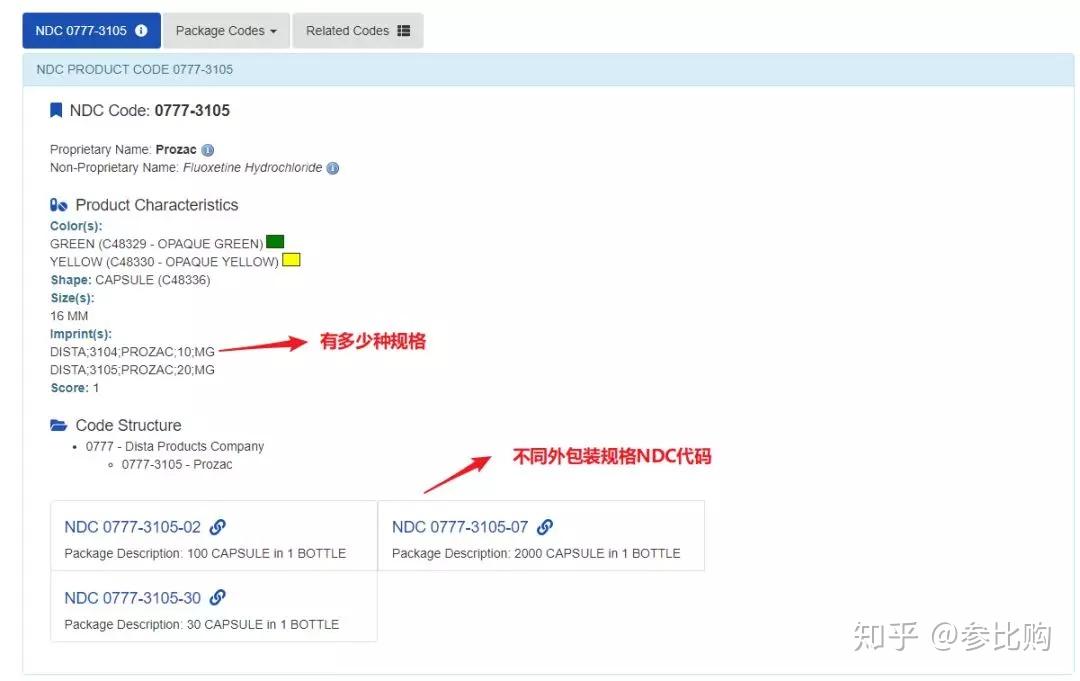Click the link icon after NDC 0777-3105-02
Screen dimensions: 1080x681
pos(218,527)
